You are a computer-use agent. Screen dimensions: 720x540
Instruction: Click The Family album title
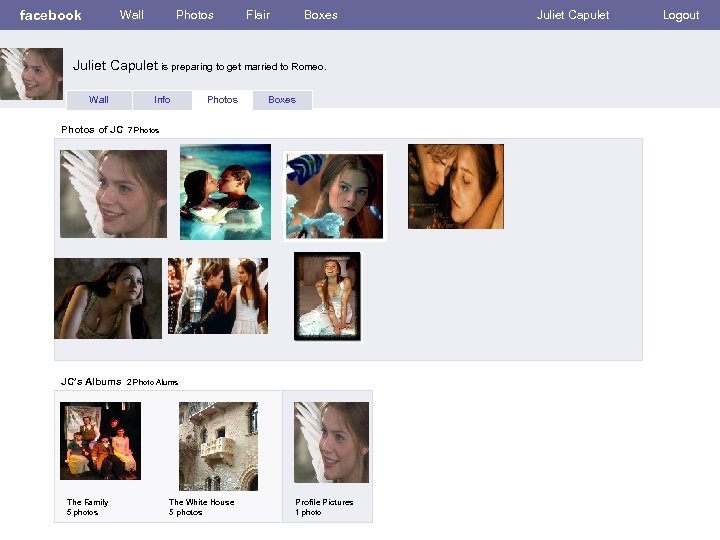click(88, 502)
